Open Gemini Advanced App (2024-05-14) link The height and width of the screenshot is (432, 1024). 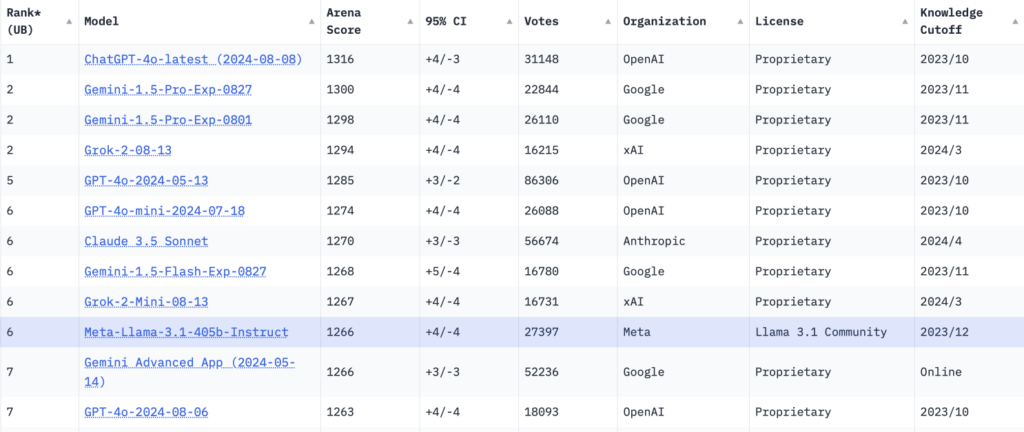[189, 372]
